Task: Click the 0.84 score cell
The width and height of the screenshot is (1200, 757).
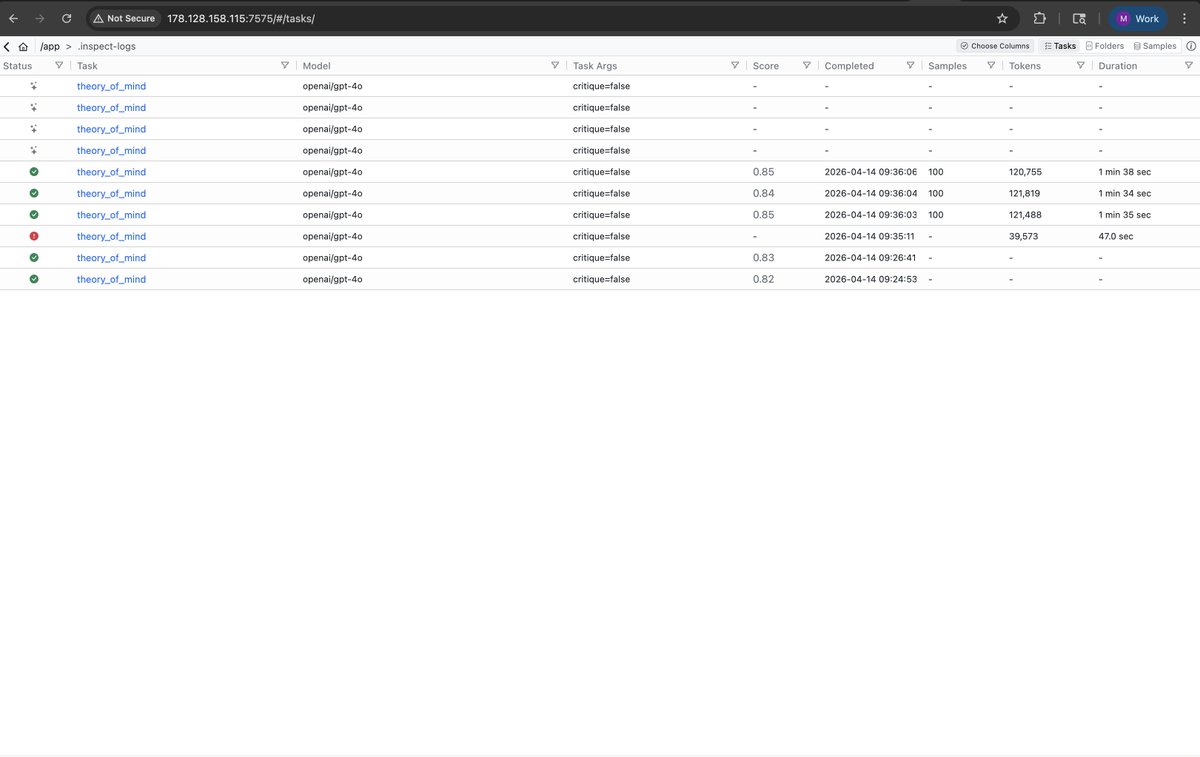Action: click(x=764, y=193)
